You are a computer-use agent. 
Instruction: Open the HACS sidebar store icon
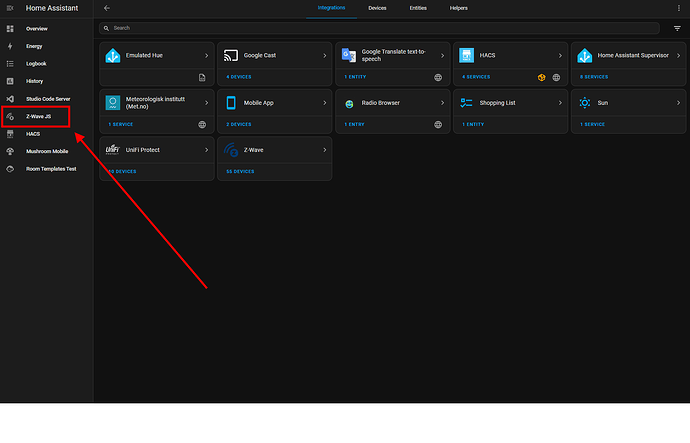pos(10,134)
